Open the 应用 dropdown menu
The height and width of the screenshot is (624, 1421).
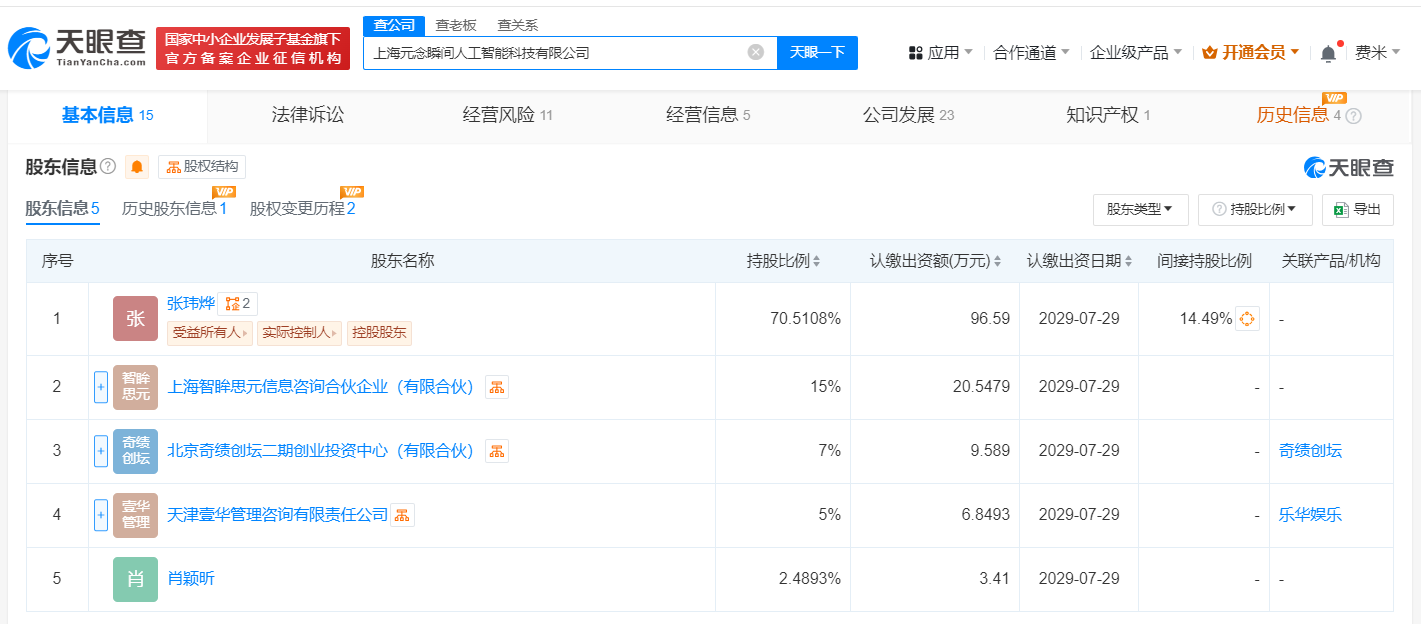pyautogui.click(x=940, y=53)
